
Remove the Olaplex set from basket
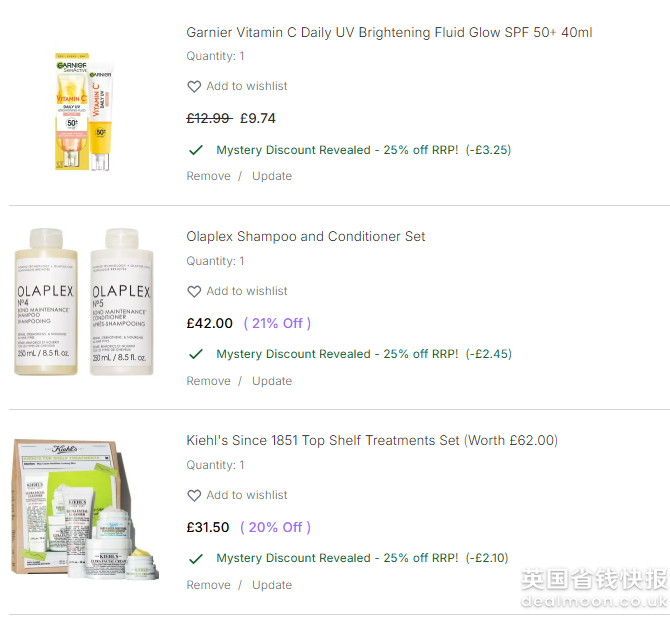pos(208,381)
